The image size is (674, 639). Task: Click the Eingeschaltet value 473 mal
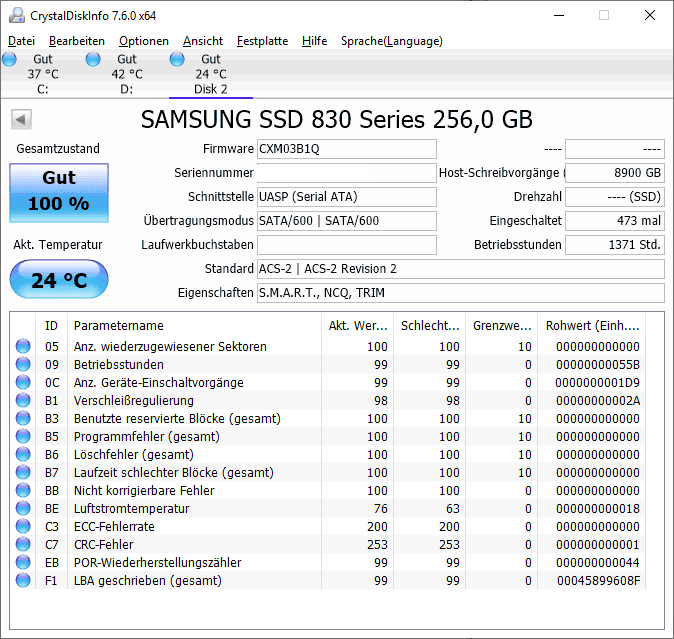click(615, 221)
